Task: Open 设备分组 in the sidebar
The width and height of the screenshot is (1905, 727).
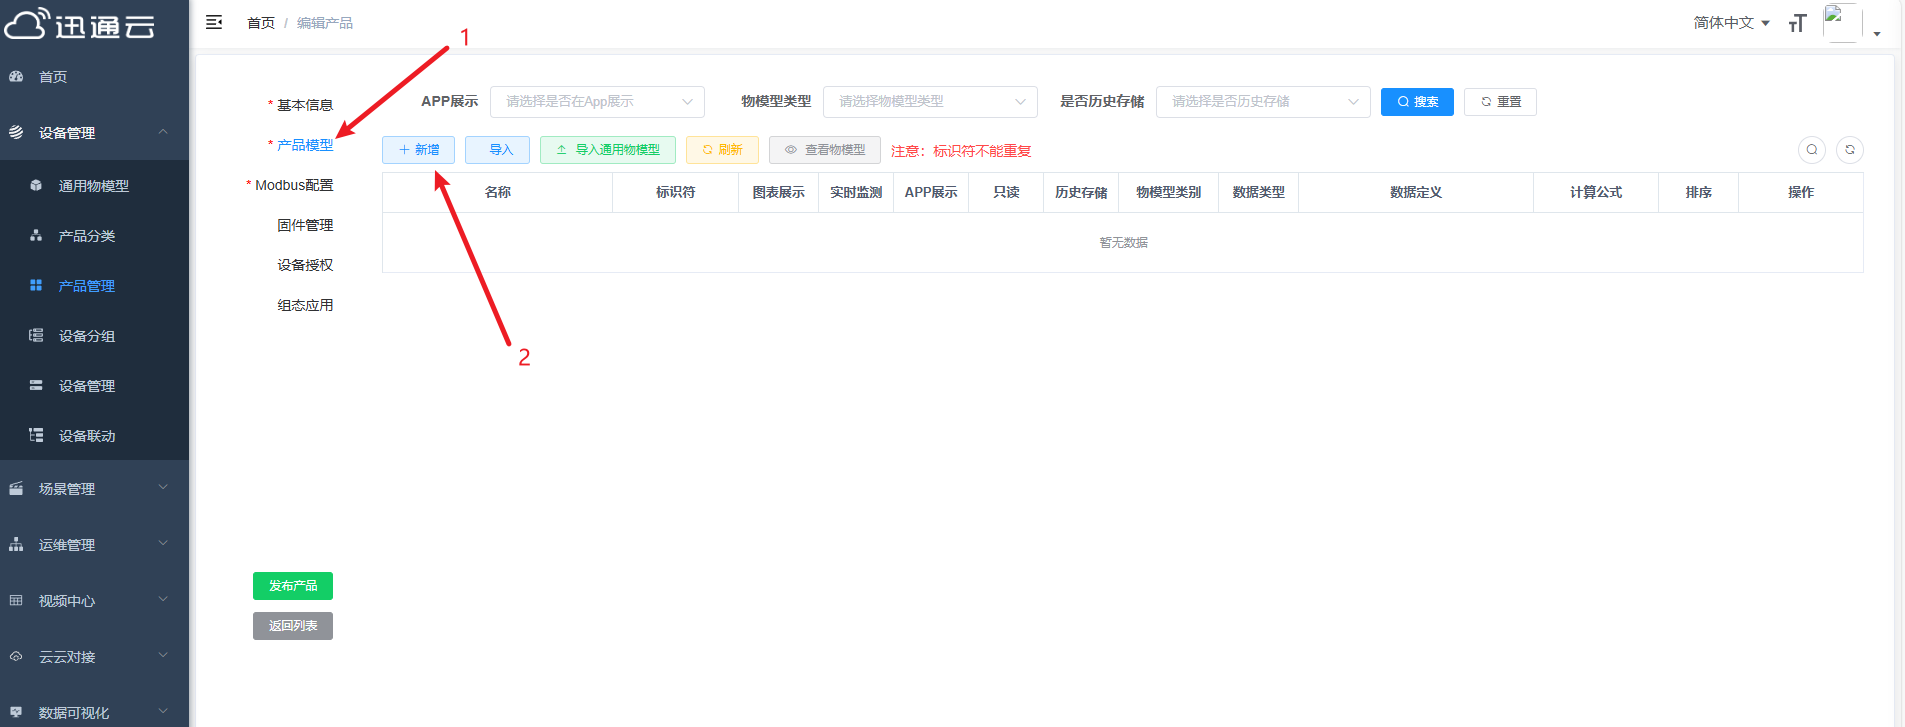Action: pyautogui.click(x=86, y=336)
